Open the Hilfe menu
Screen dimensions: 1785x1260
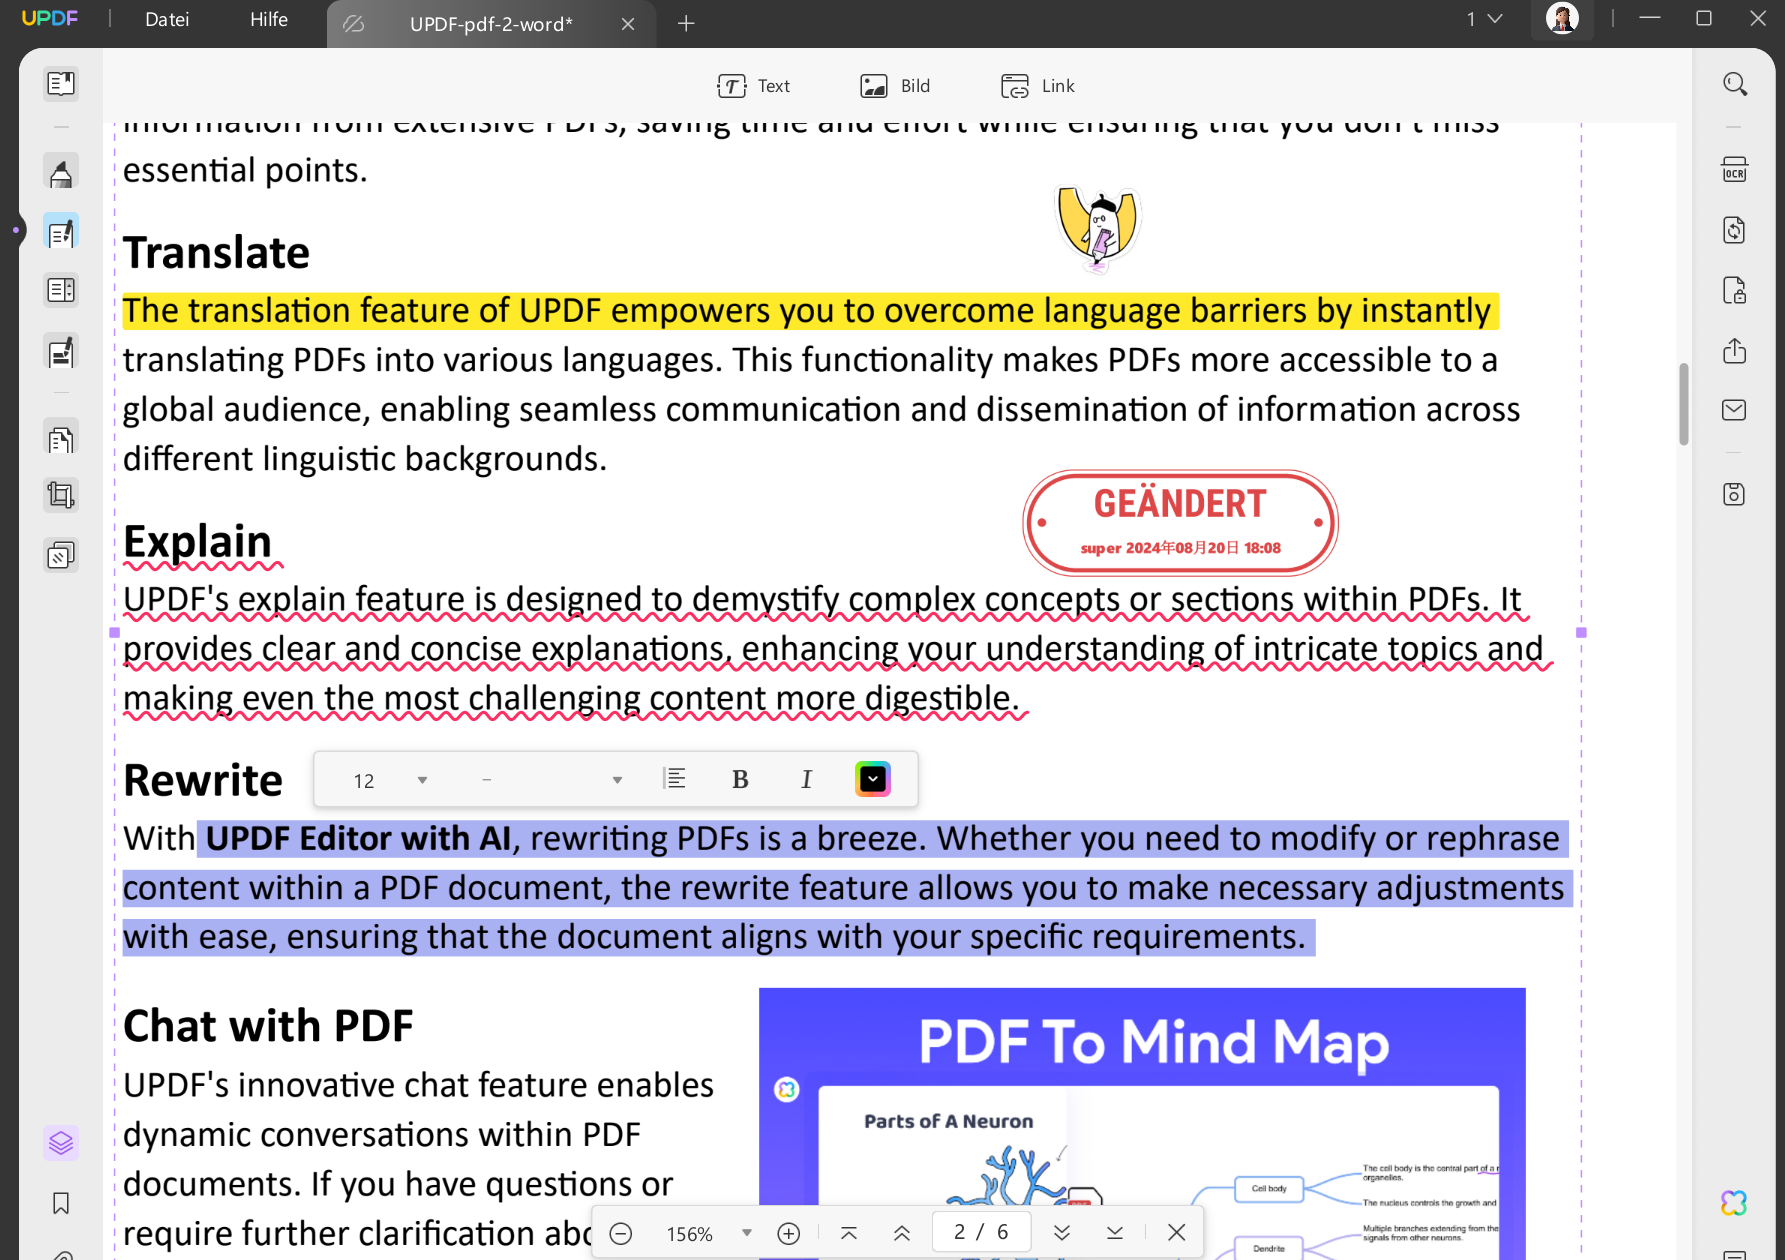[x=269, y=20]
